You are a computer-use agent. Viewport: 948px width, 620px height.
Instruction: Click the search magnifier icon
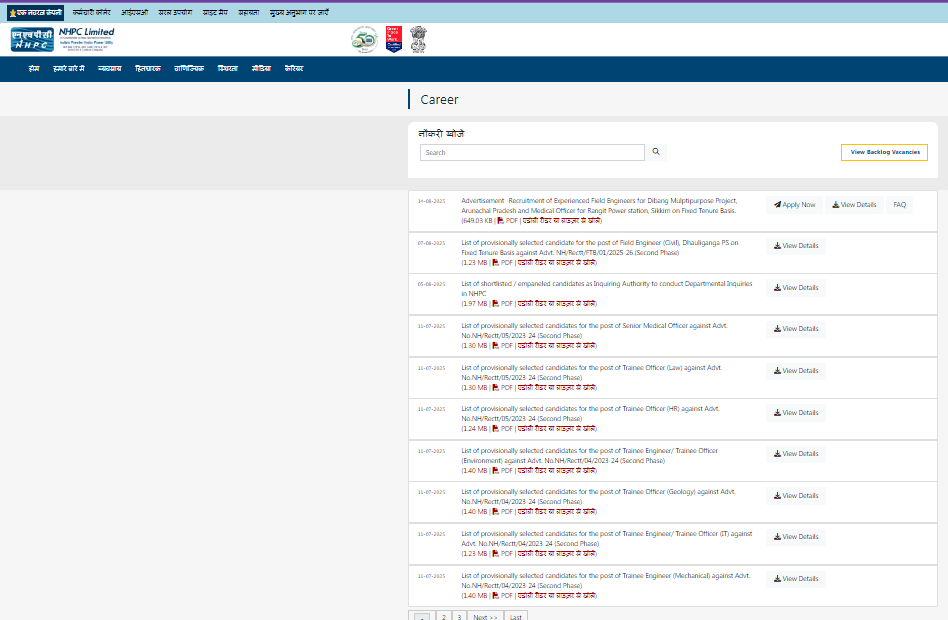pos(656,152)
